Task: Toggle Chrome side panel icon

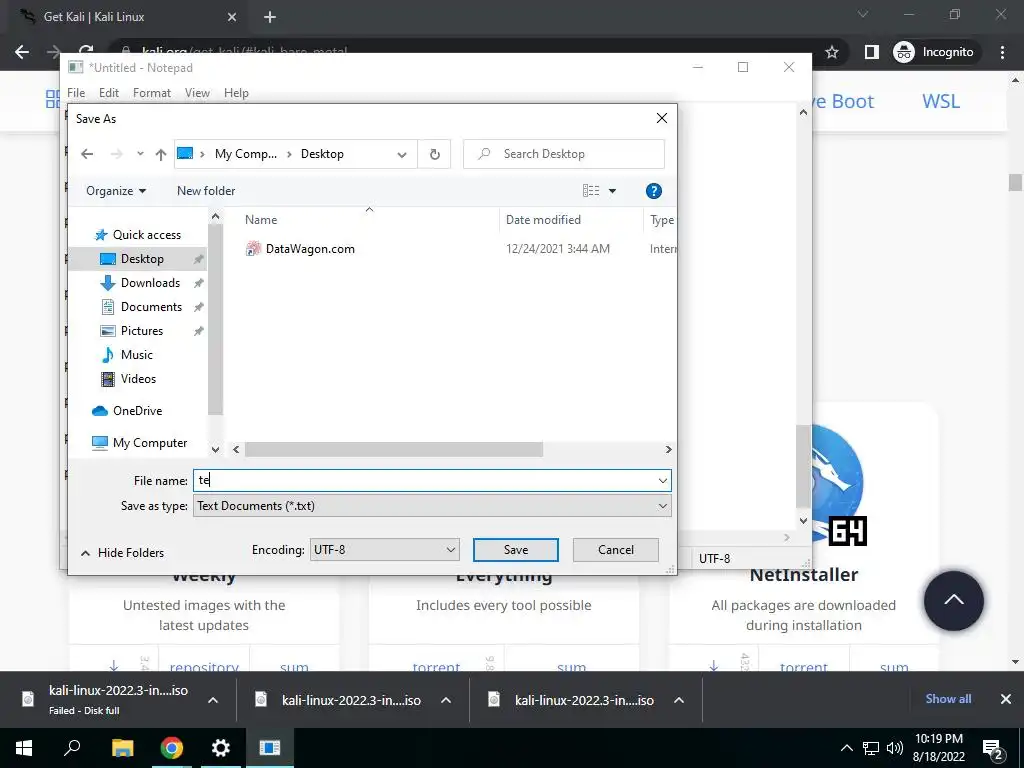Action: [871, 52]
